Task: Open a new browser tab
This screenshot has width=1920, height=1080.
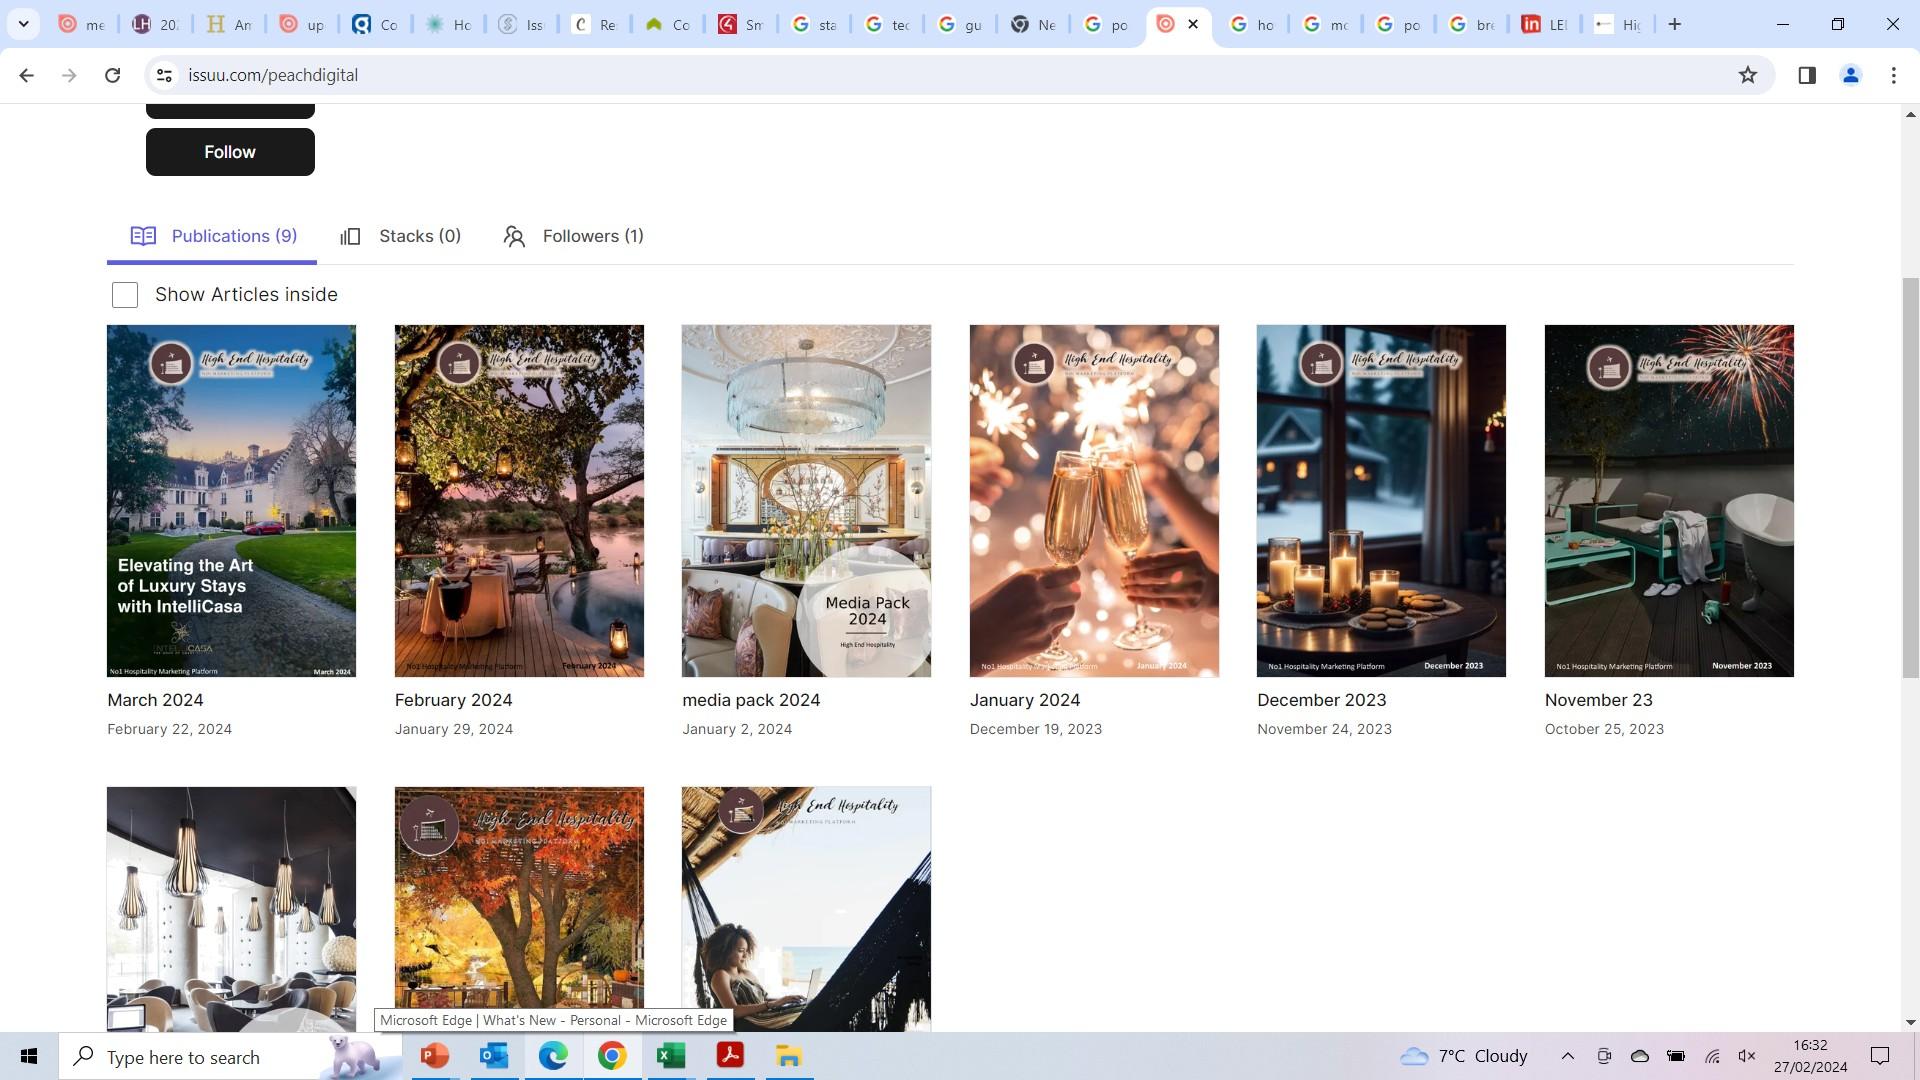Action: [x=1674, y=24]
